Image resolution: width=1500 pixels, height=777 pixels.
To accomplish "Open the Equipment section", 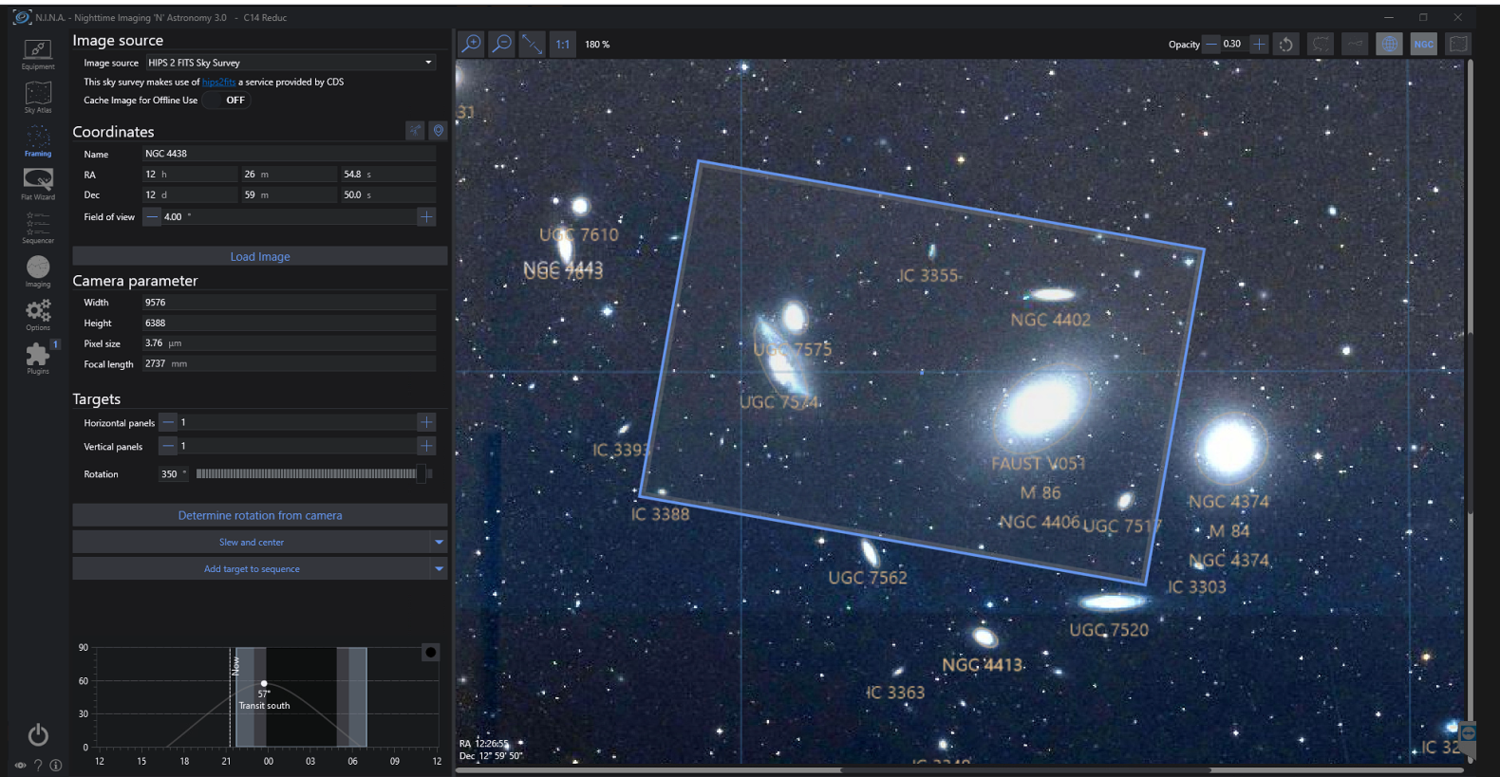I will click(38, 54).
